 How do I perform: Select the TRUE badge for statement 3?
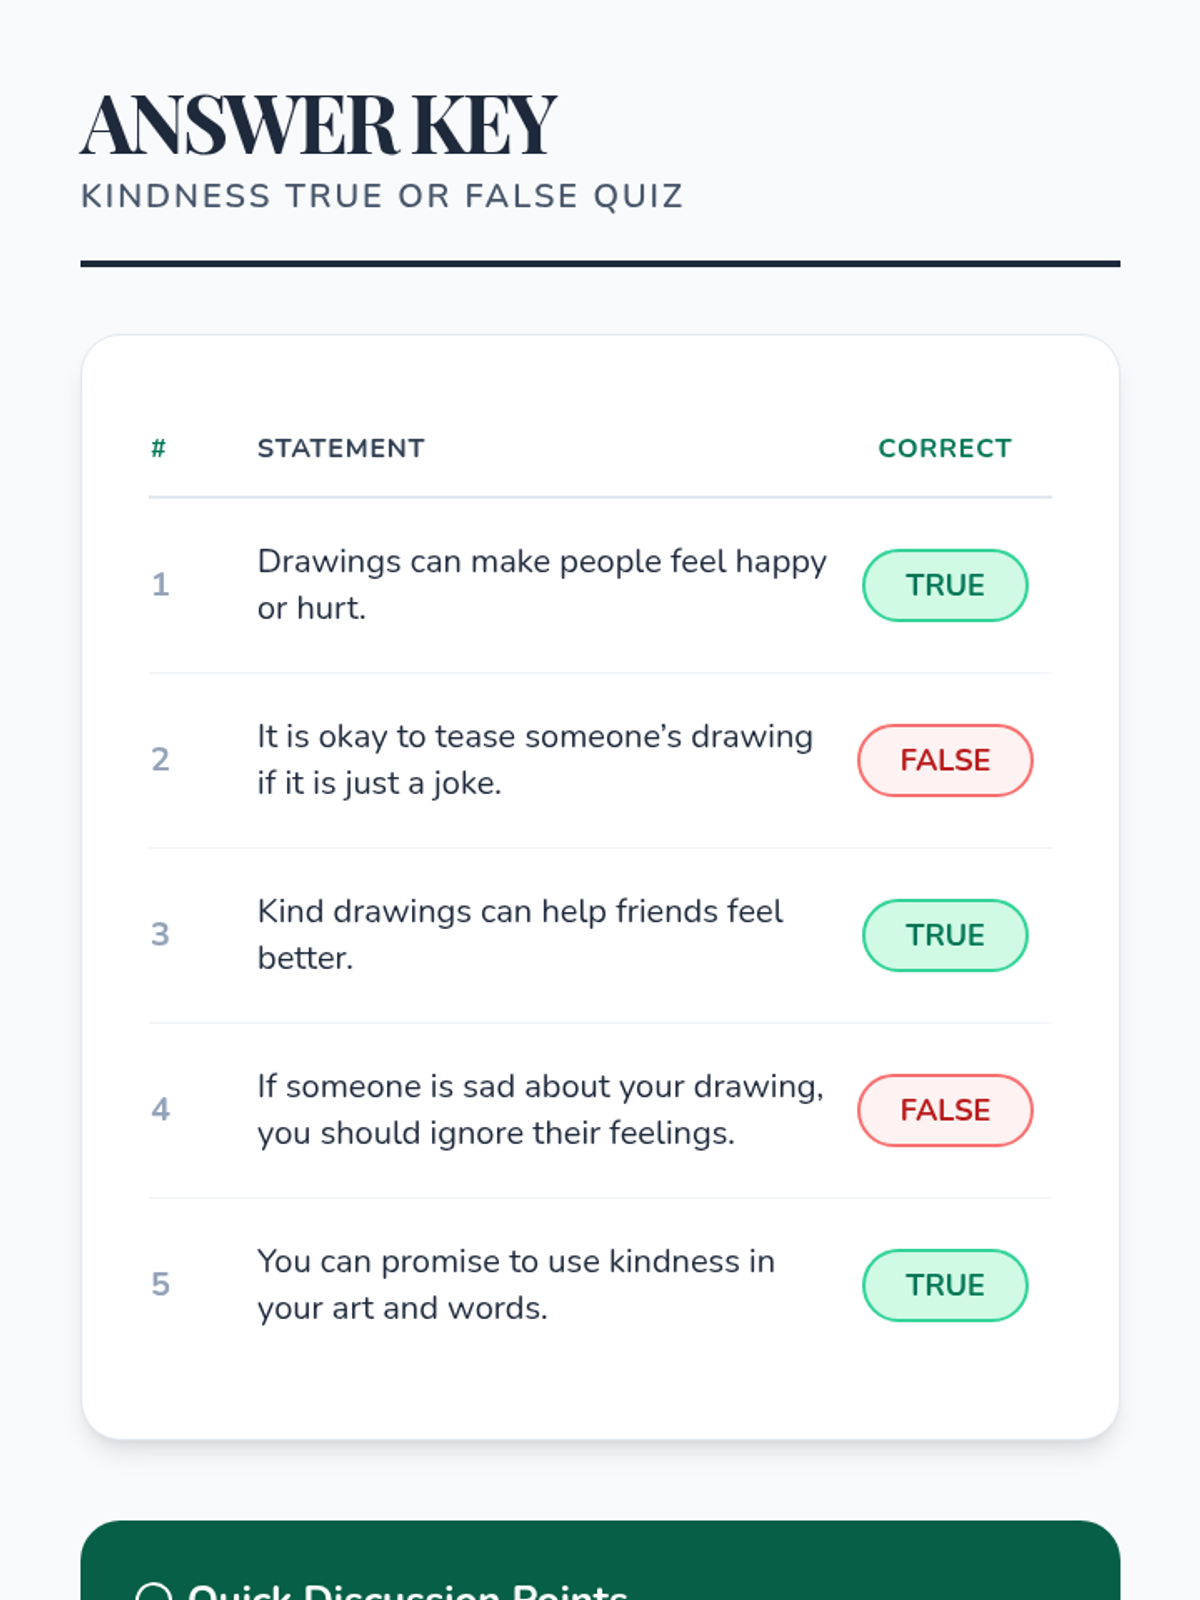[x=945, y=935]
